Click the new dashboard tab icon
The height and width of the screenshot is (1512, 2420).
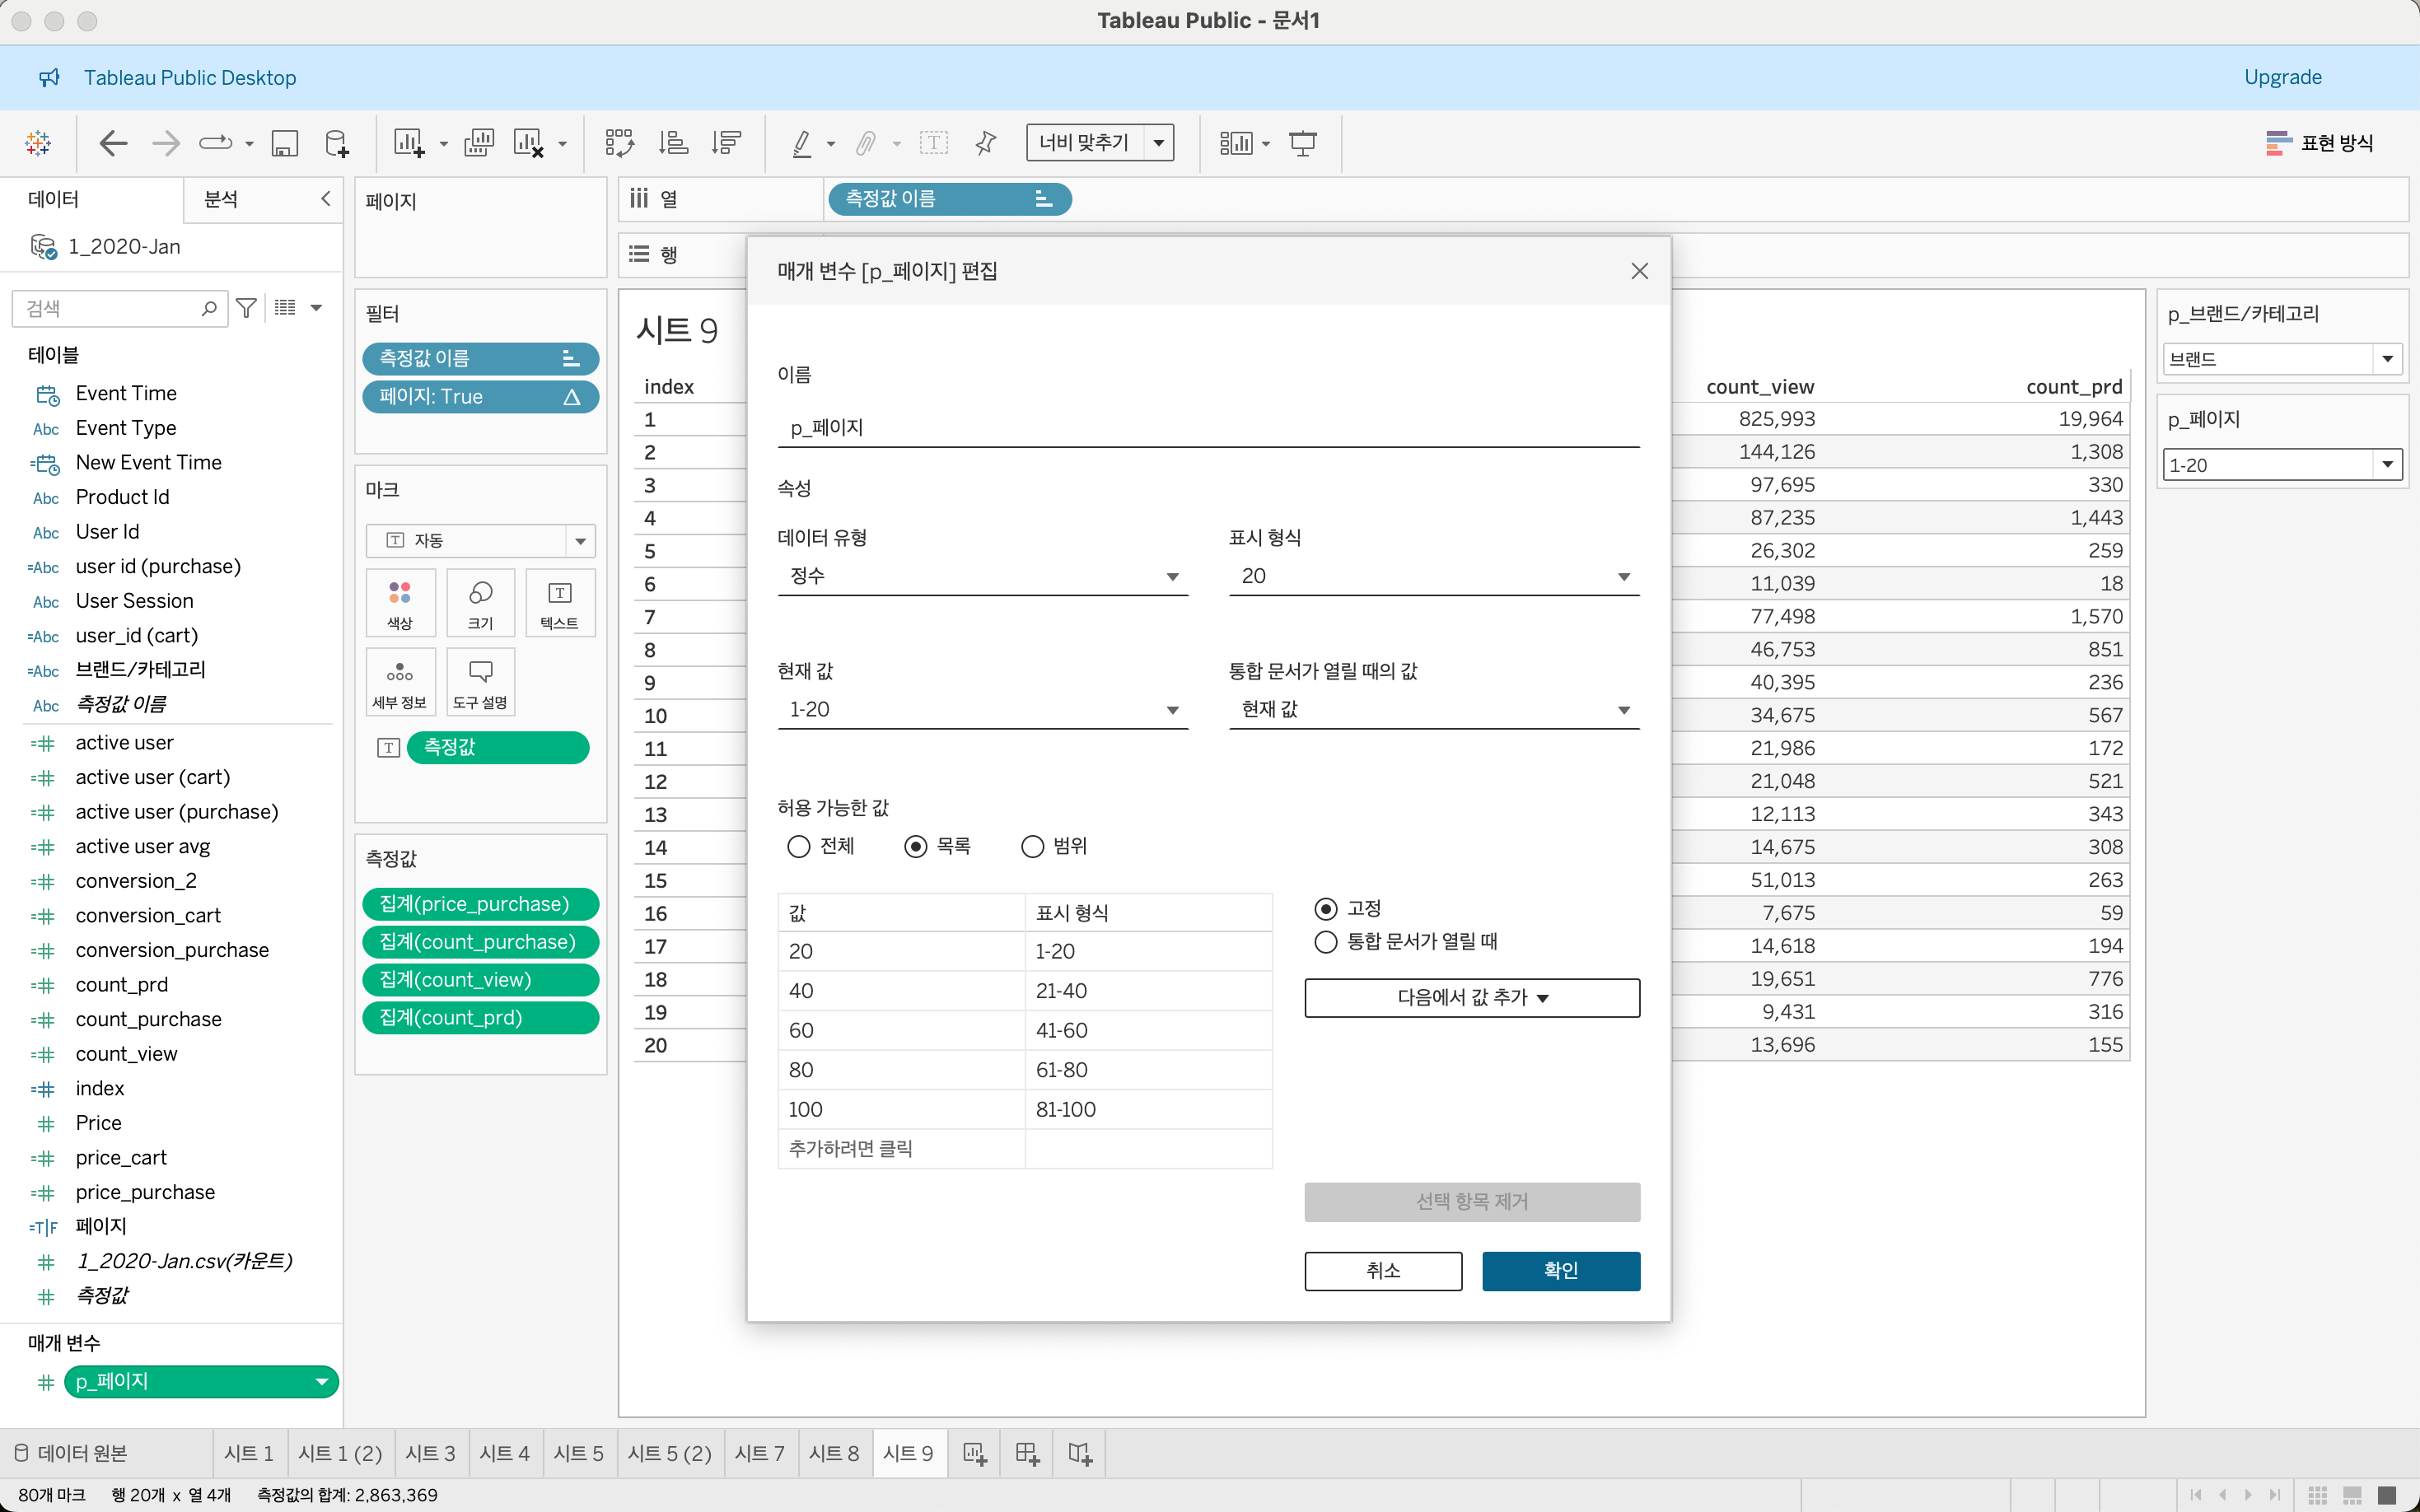[x=1027, y=1453]
